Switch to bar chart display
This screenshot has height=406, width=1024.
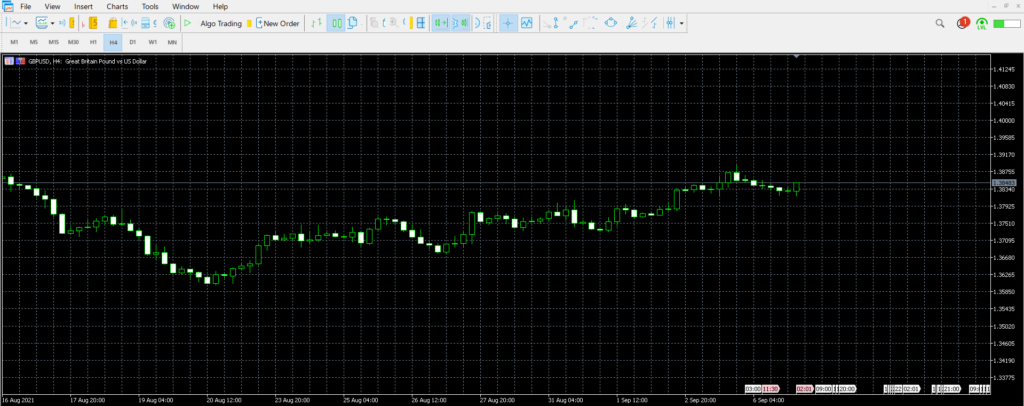[316, 23]
